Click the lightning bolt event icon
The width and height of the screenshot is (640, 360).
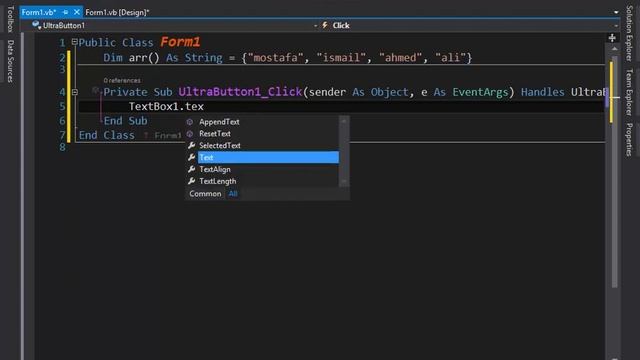(x=325, y=25)
